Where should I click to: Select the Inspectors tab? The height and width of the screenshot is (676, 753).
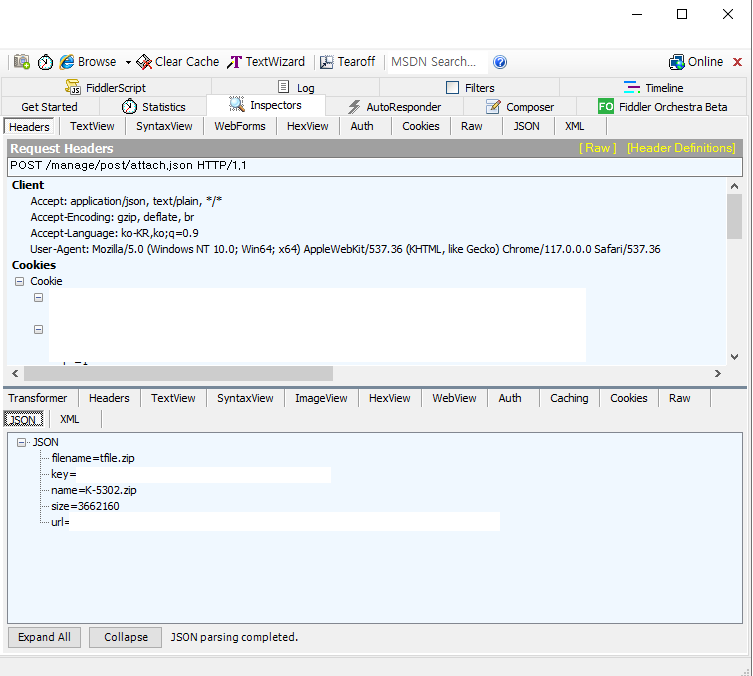click(266, 105)
